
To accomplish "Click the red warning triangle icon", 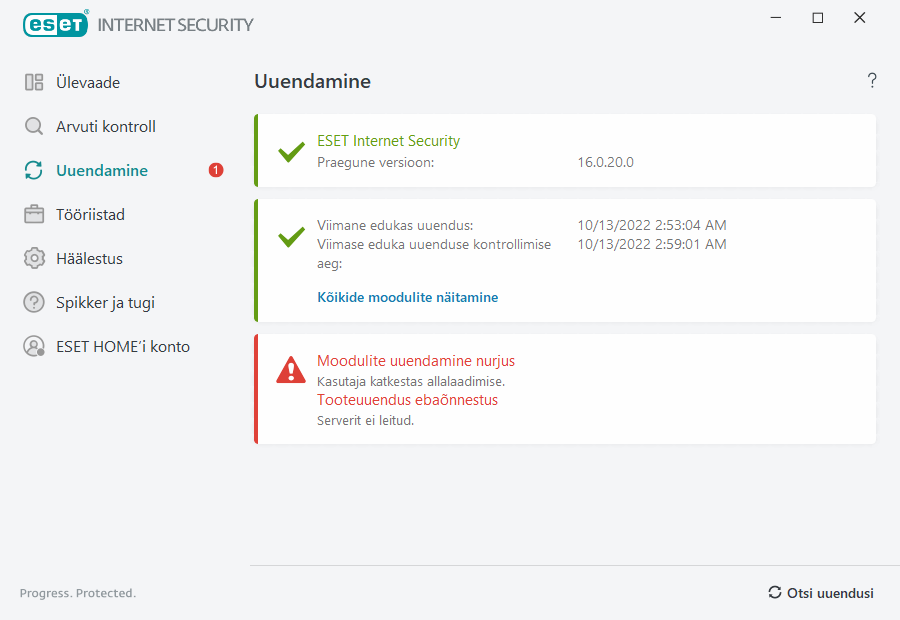I will point(291,371).
